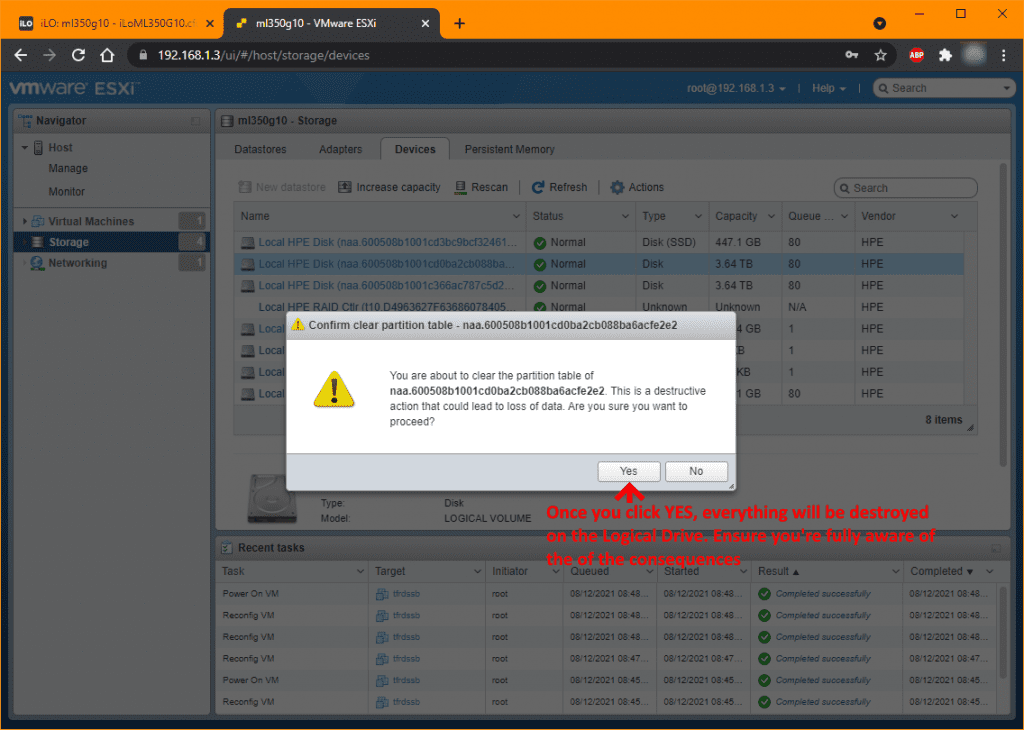The image size is (1024, 730).
Task: Open the Help dropdown menu
Action: click(828, 88)
